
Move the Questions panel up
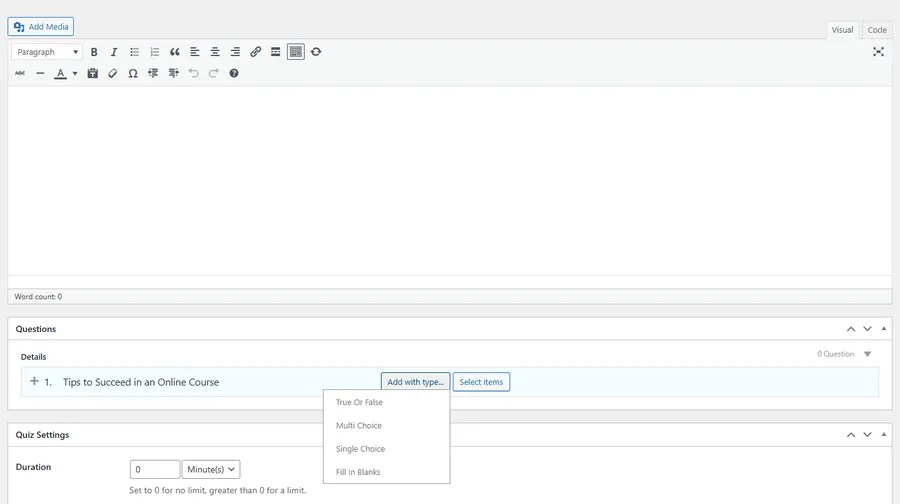851,329
